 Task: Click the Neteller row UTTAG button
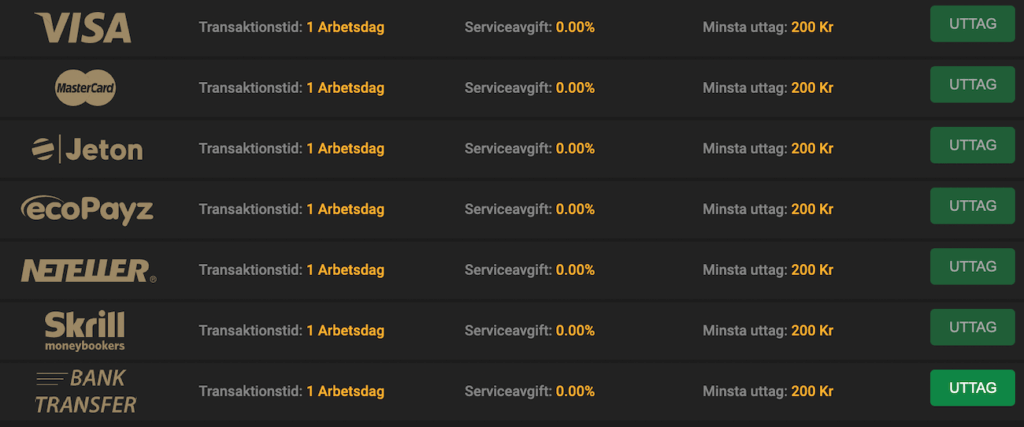coord(972,266)
